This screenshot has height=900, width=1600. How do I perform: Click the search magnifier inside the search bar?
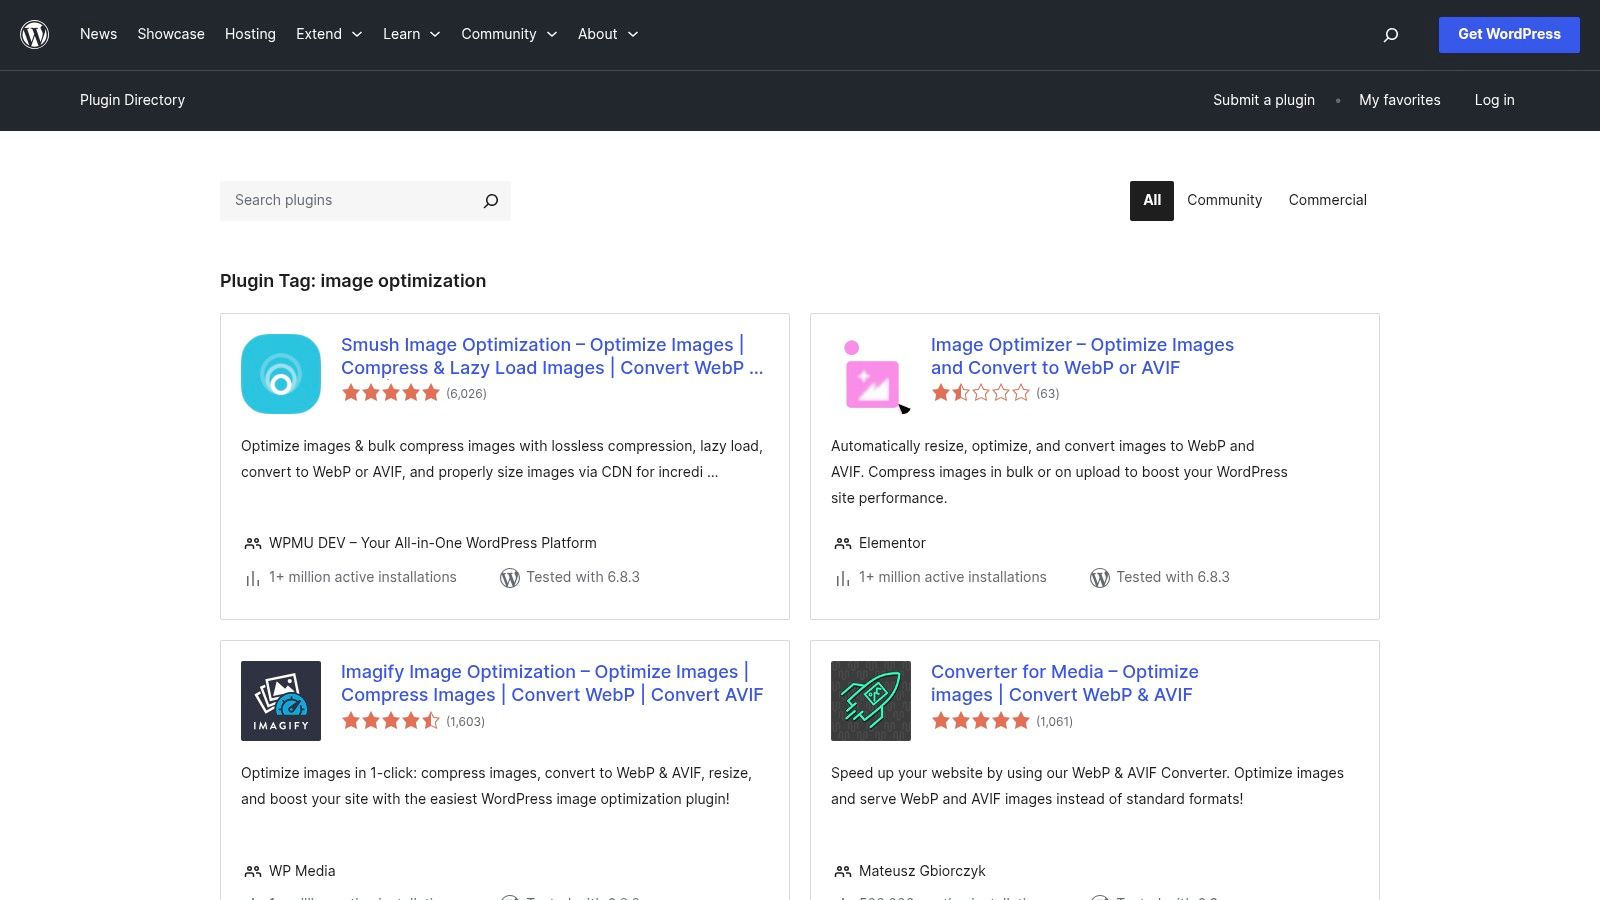(490, 200)
